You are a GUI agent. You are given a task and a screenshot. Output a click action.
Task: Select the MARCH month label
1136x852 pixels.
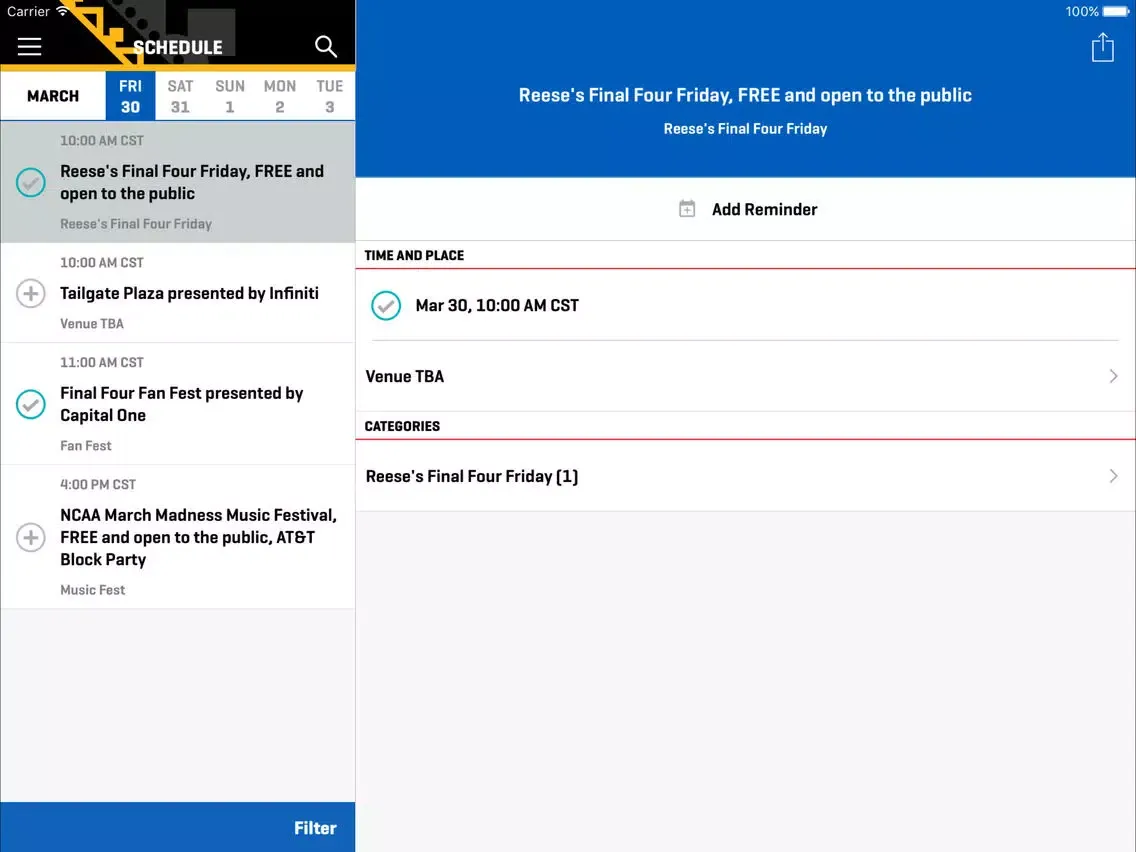coord(53,96)
